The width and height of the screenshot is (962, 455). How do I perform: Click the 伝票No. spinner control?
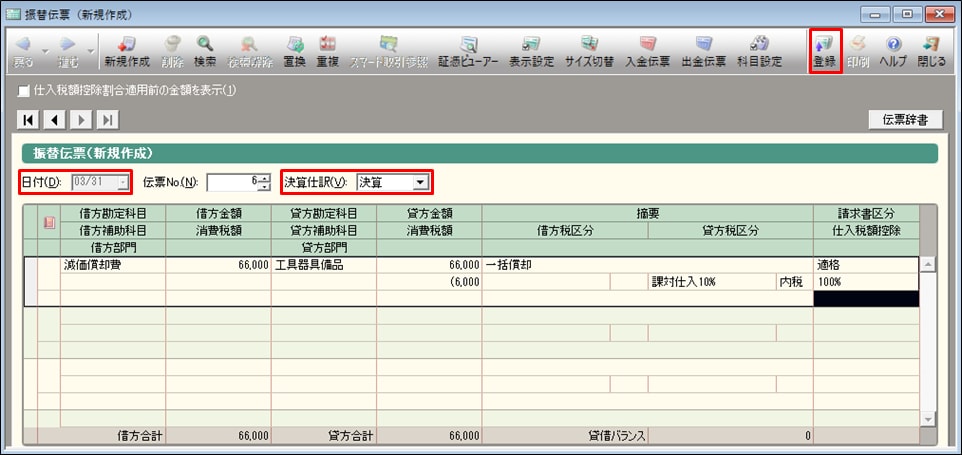[x=264, y=182]
